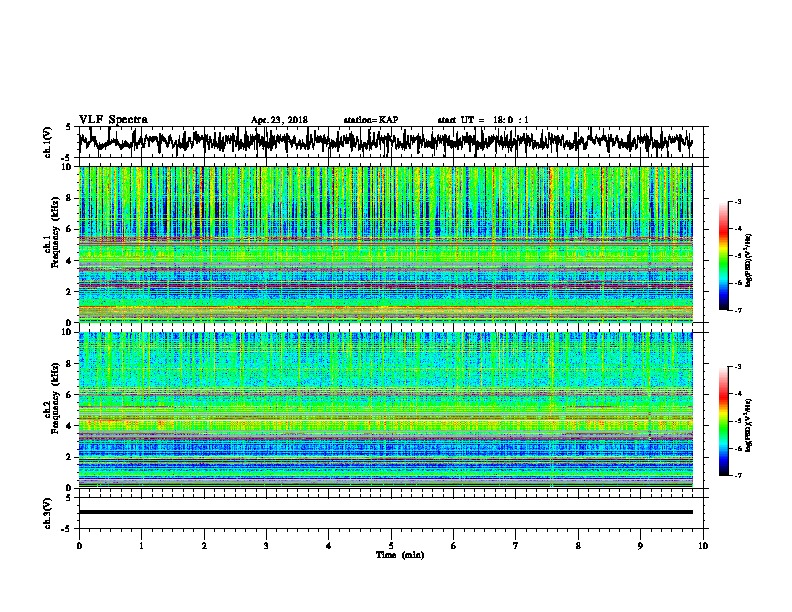Viewport: 792px width, 612px height.
Task: Click the ch.1 voltage waveform trace
Action: [x=385, y=141]
